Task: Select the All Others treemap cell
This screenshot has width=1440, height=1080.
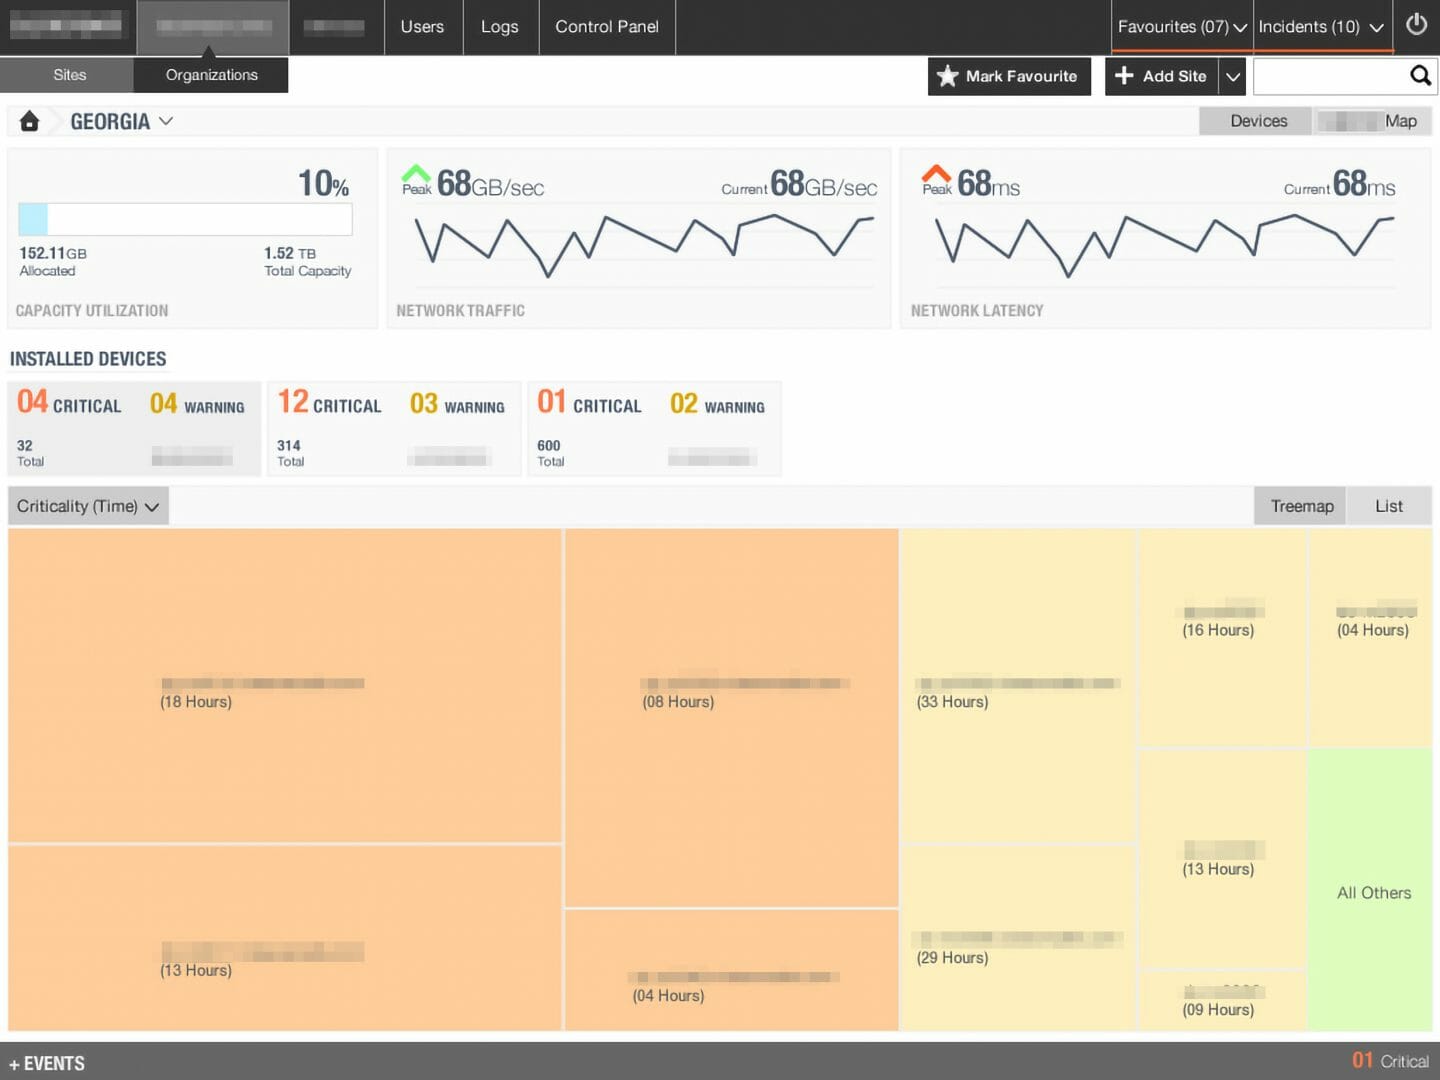Action: [1372, 892]
